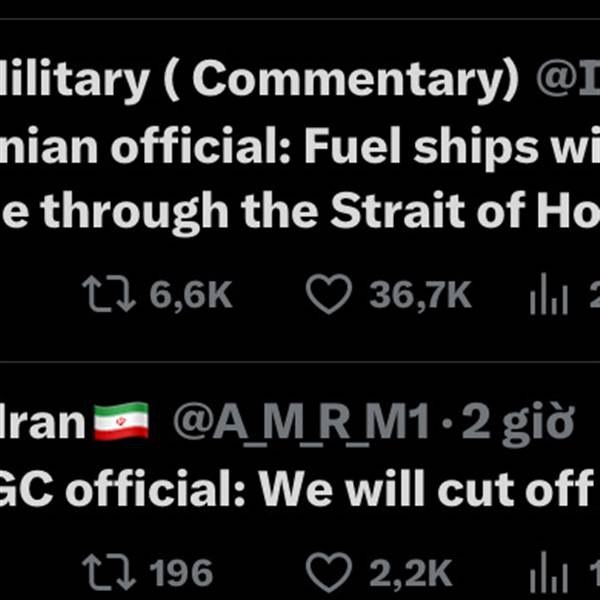Open the @A_M_R_M1 handle link
Image resolution: width=600 pixels, height=600 pixels.
301,423
